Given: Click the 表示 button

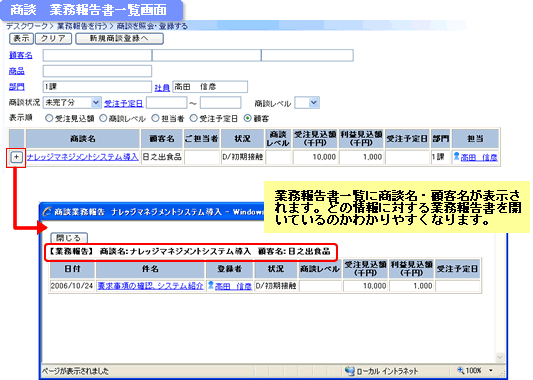Looking at the screenshot, I should pos(21,38).
